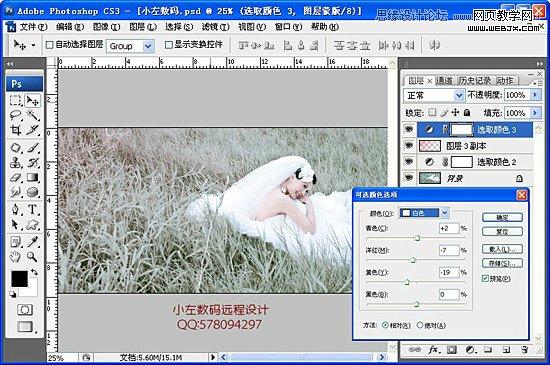Select the History Brush tool
Image resolution: width=550 pixels, height=365 pixels.
[x=32, y=162]
